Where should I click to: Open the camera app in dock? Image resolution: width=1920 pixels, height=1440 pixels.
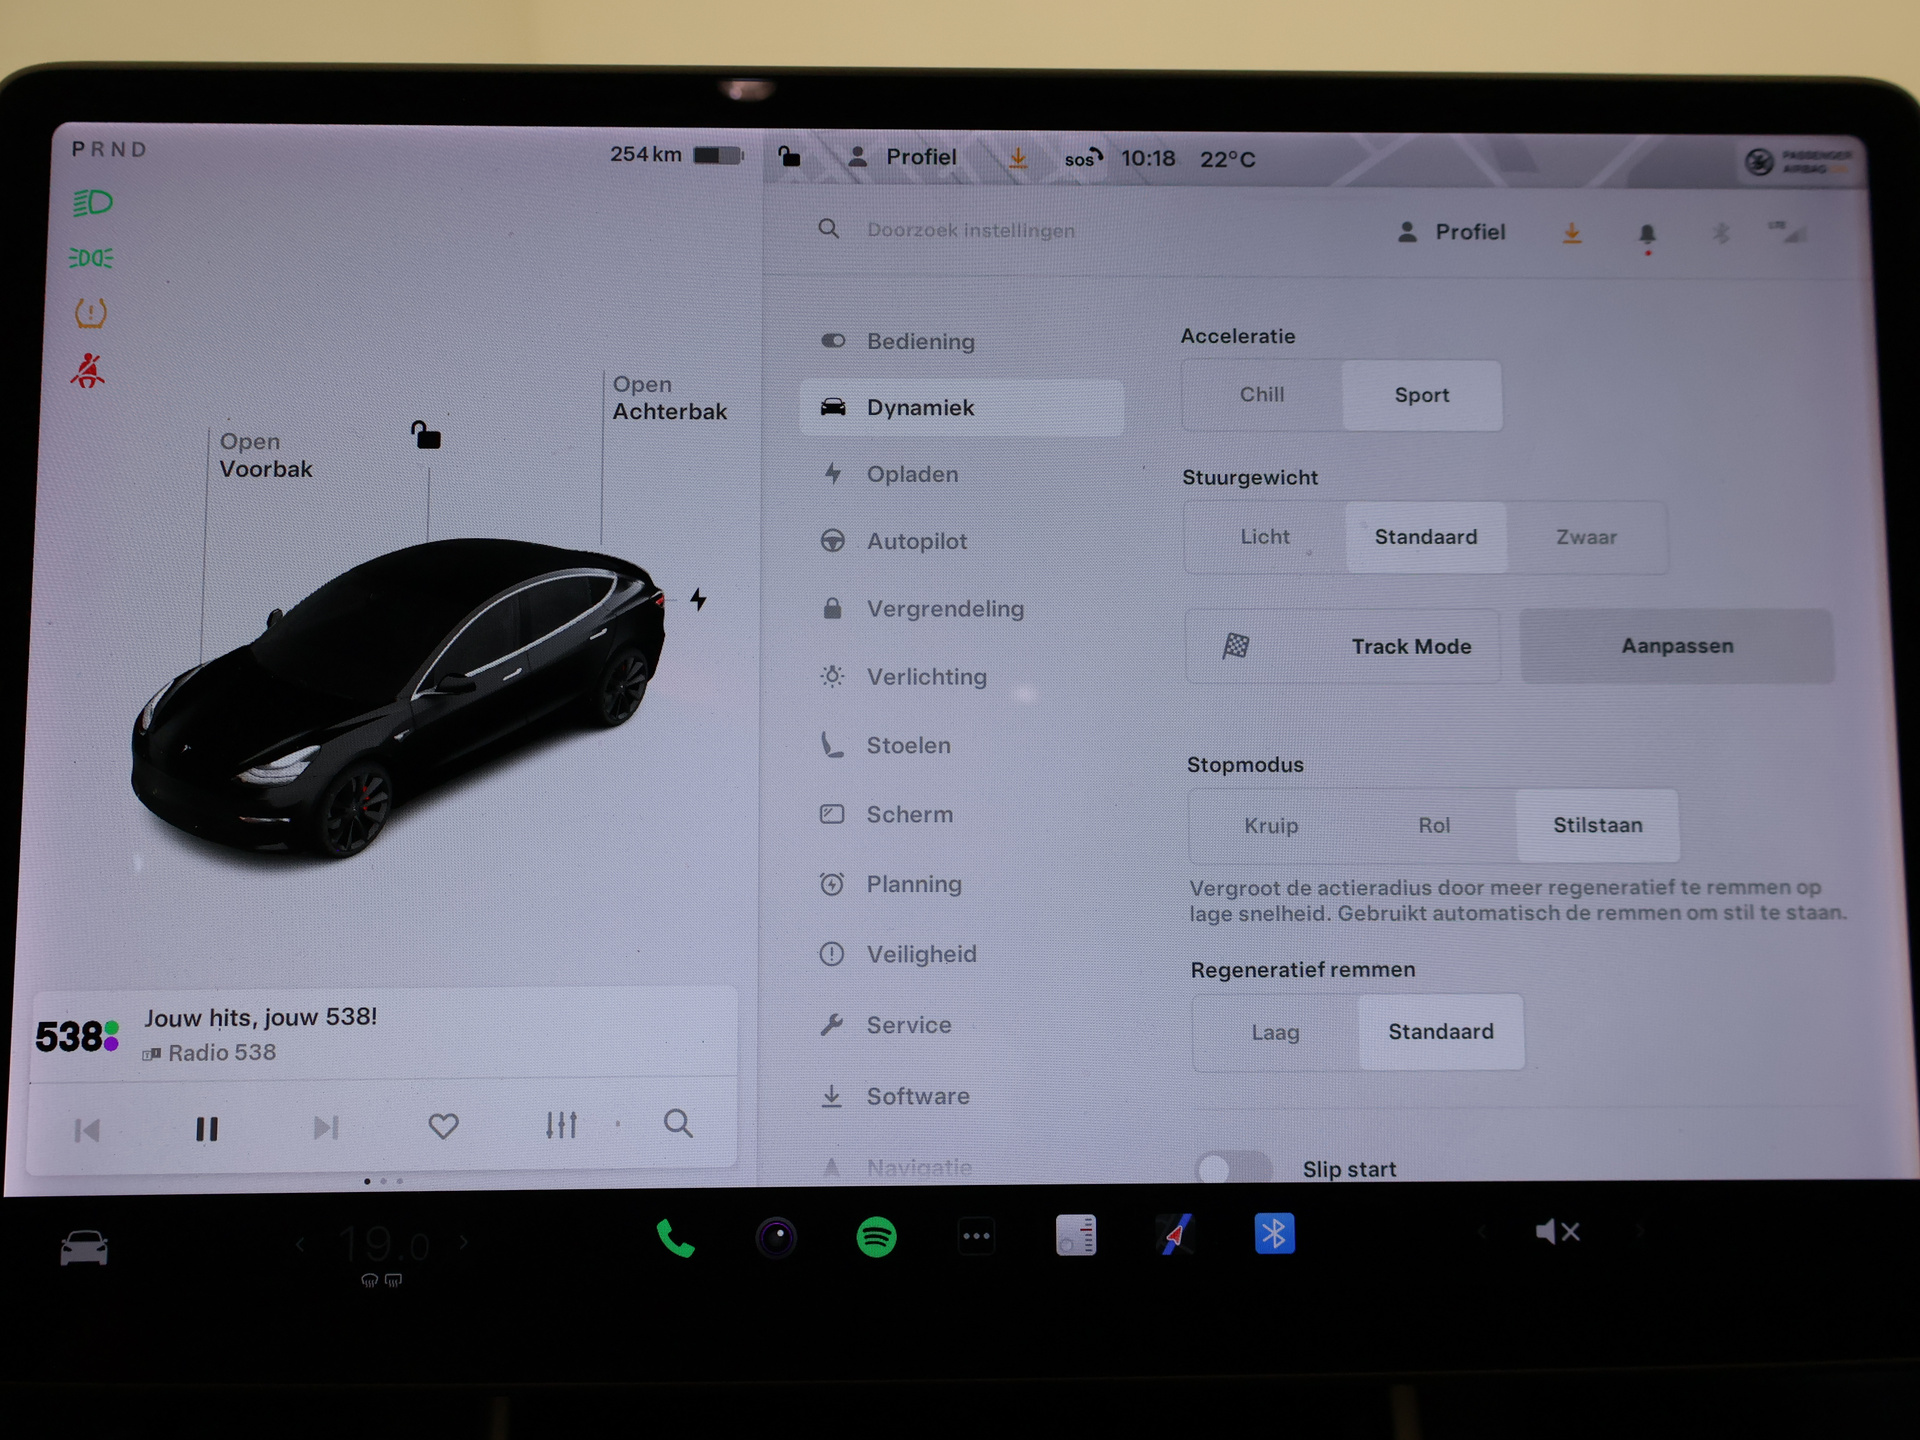tap(776, 1238)
